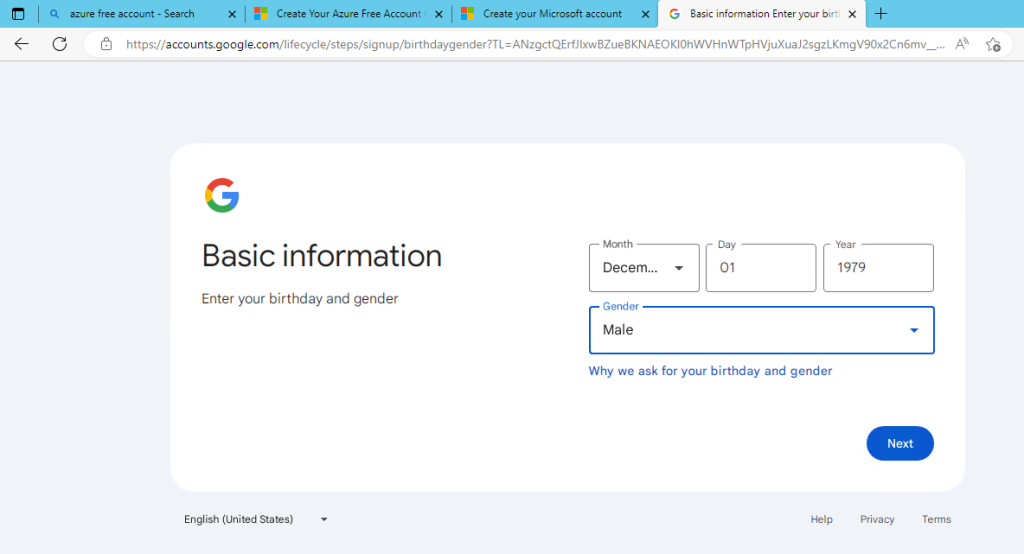This screenshot has height=554, width=1024.
Task: Add this page to favorites star icon
Action: tap(993, 44)
